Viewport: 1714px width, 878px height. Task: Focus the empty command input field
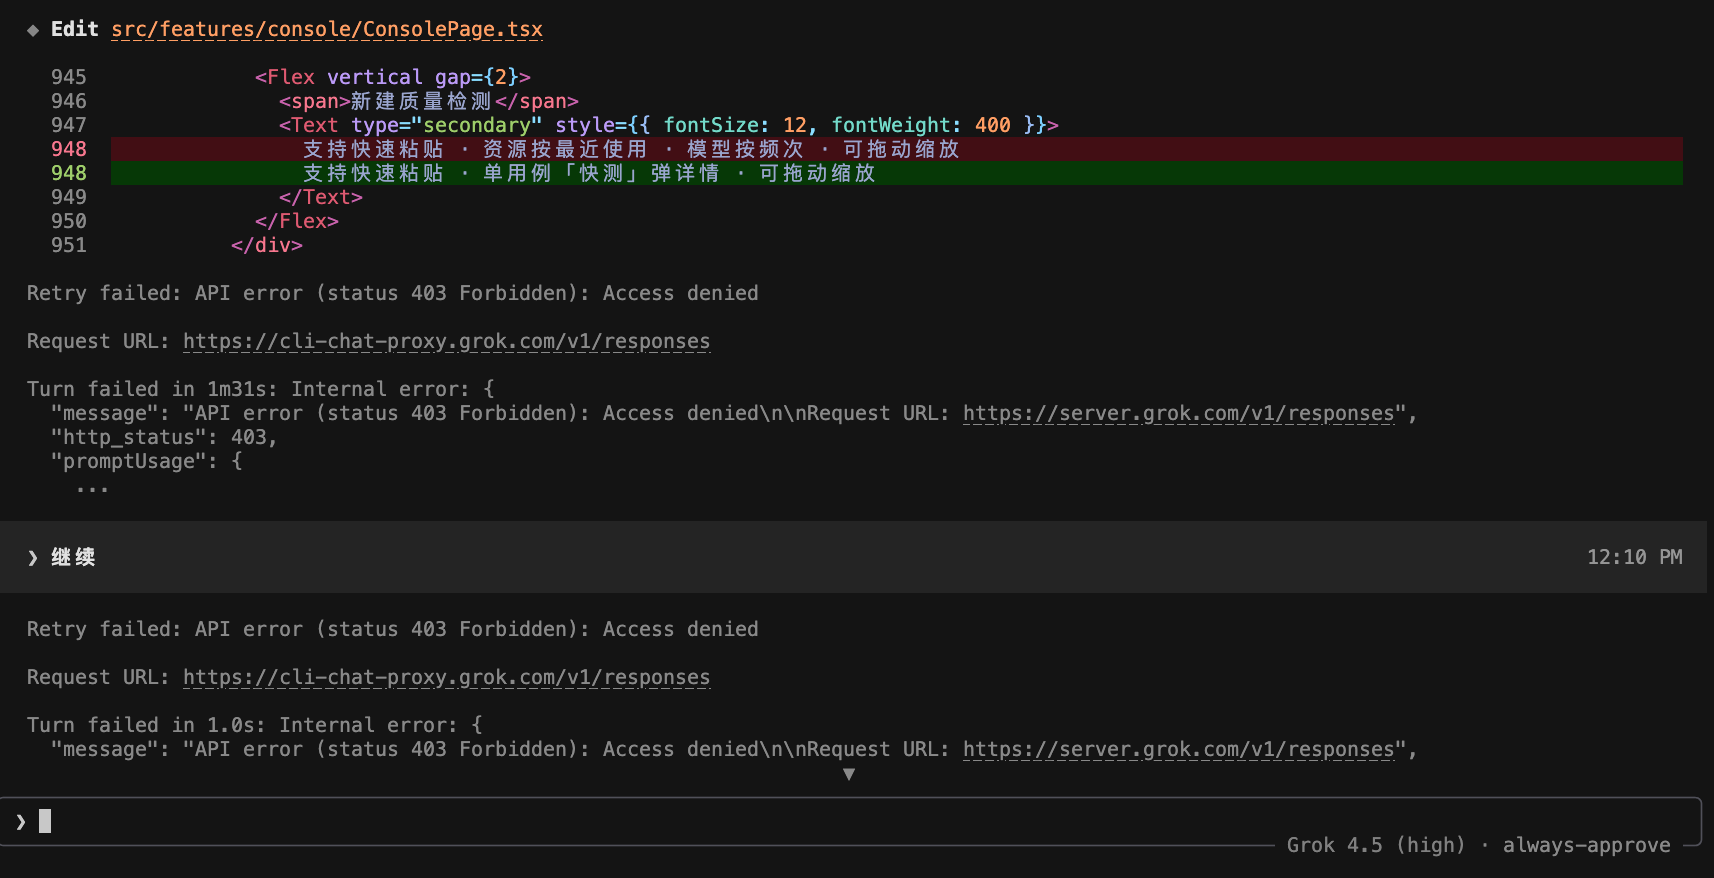click(850, 821)
